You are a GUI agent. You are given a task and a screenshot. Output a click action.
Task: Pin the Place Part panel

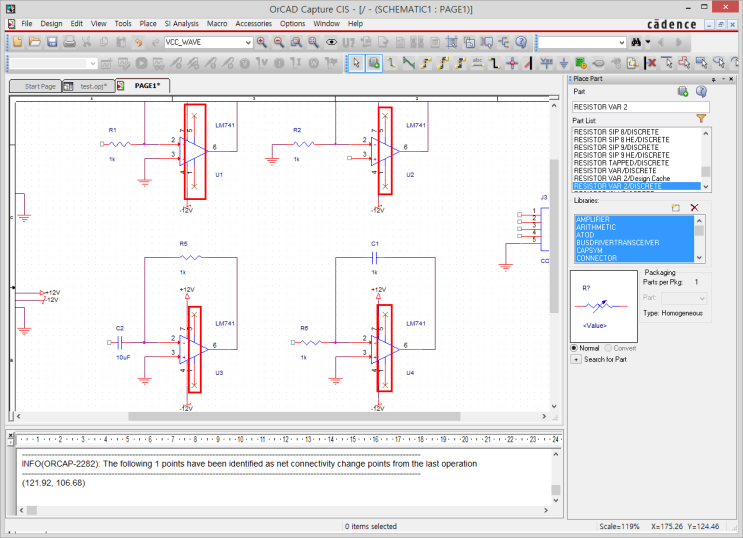(714, 79)
